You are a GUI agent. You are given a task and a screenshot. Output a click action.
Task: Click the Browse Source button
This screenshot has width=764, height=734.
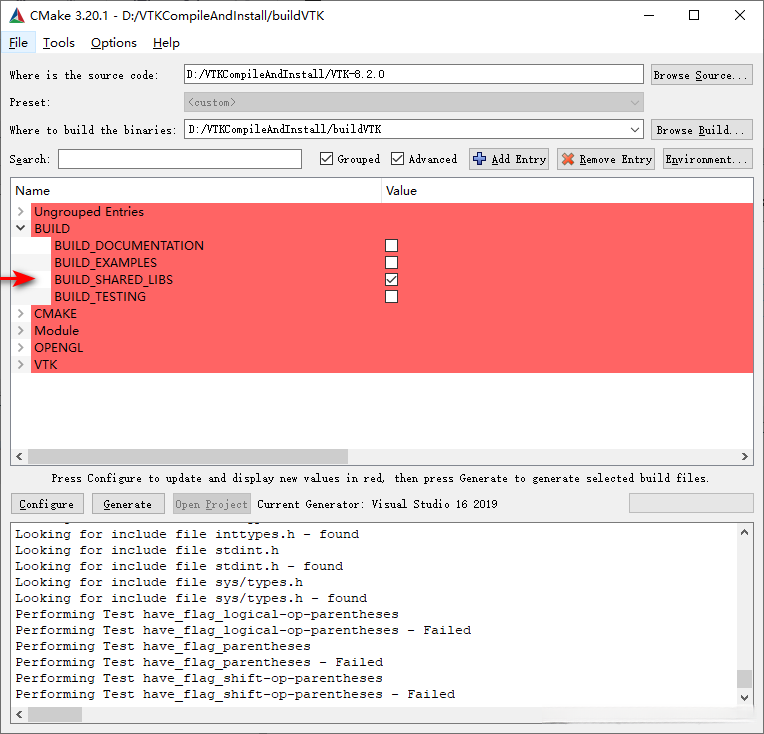coord(702,75)
